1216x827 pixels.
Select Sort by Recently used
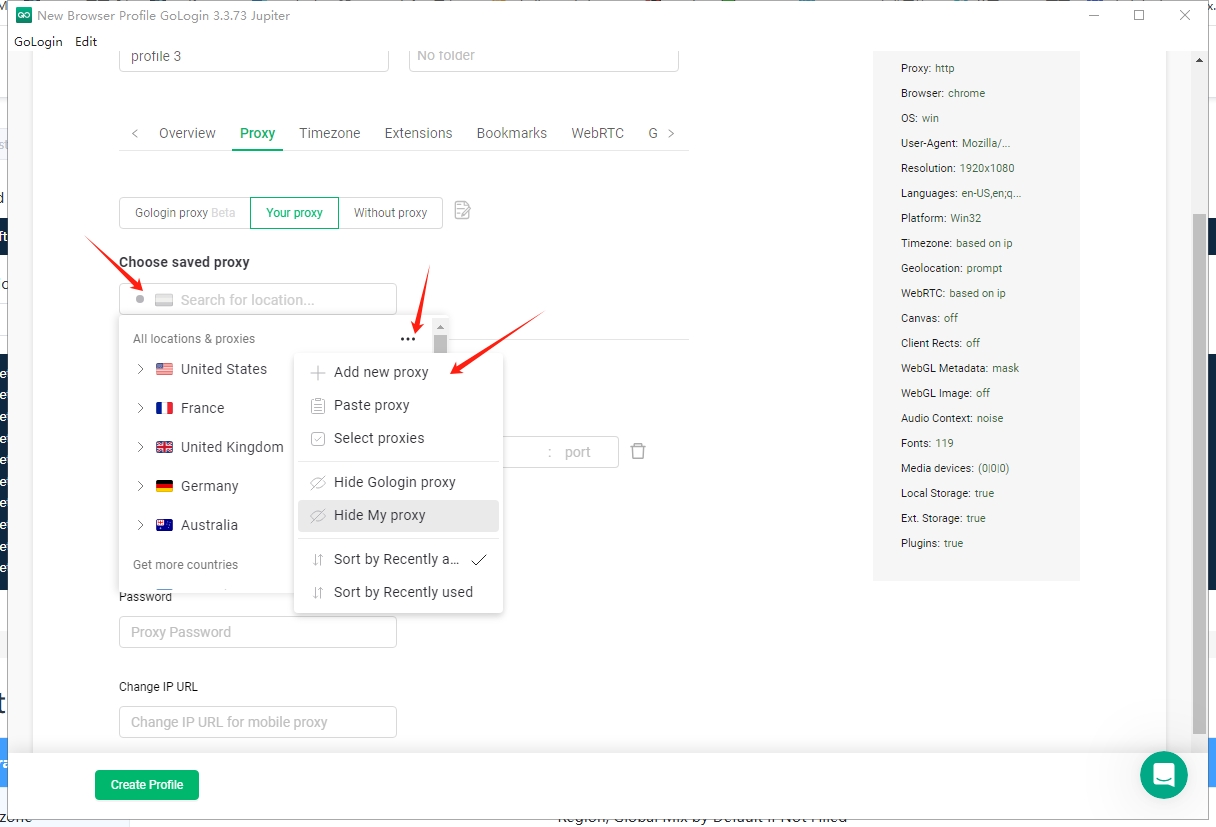click(402, 592)
